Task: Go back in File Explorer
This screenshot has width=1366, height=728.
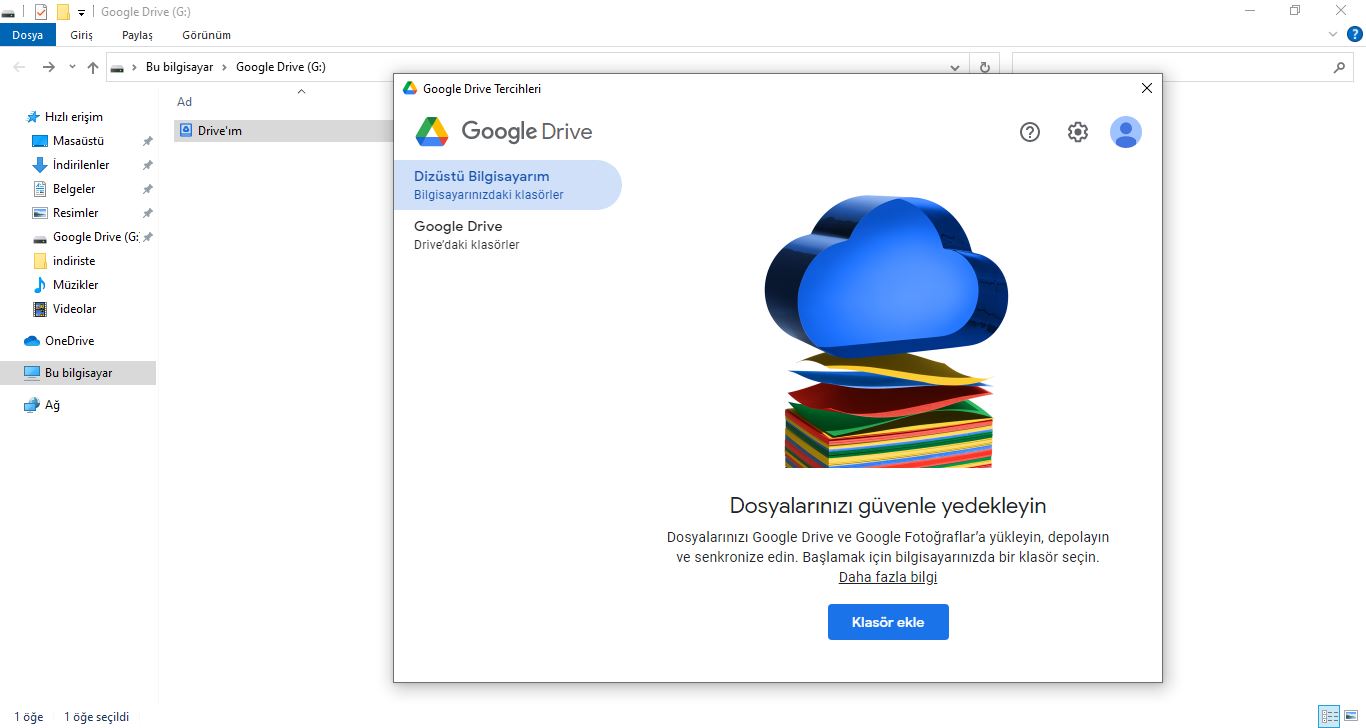Action: pyautogui.click(x=20, y=67)
